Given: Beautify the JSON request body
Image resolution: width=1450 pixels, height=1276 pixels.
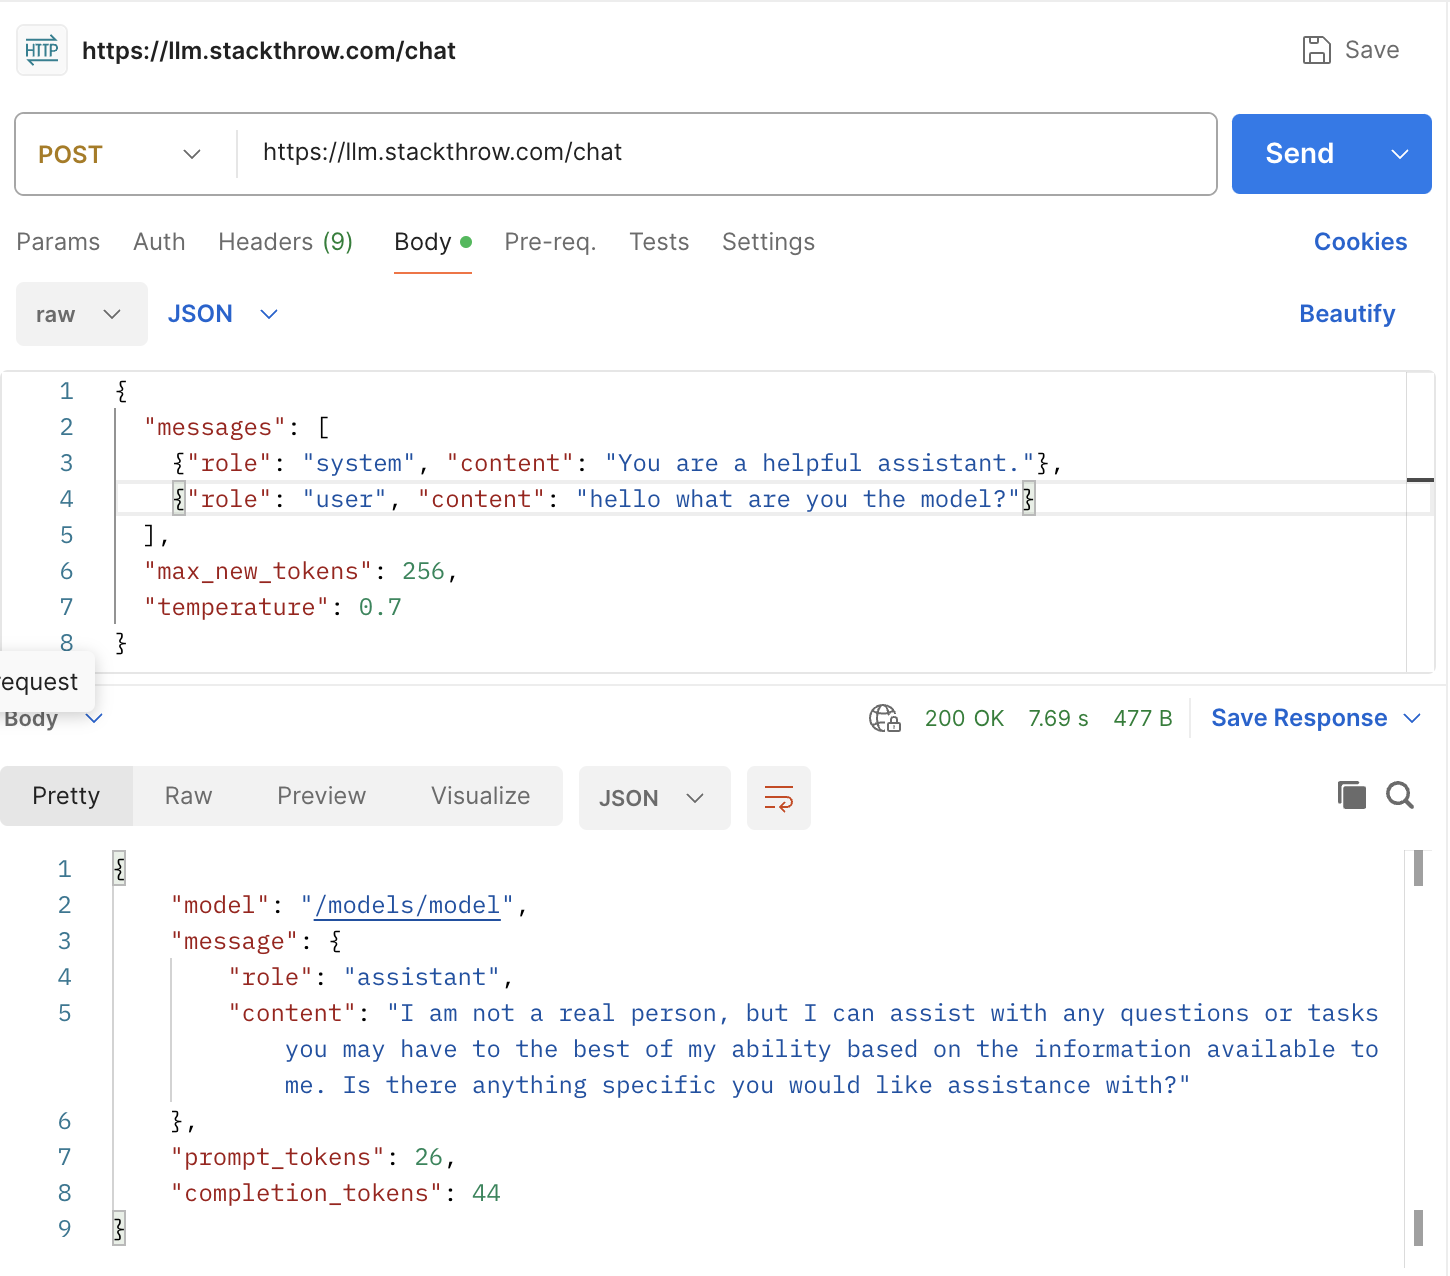Looking at the screenshot, I should [1347, 314].
